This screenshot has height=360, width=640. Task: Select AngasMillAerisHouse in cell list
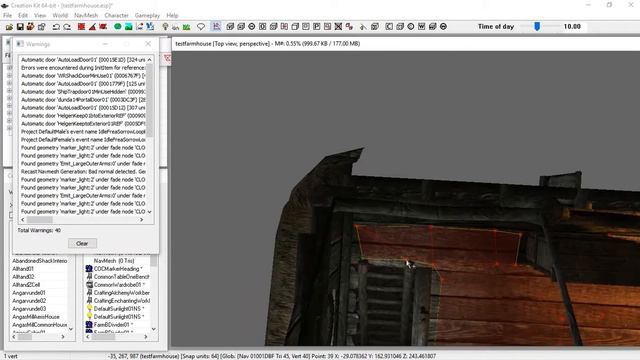click(x=36, y=317)
